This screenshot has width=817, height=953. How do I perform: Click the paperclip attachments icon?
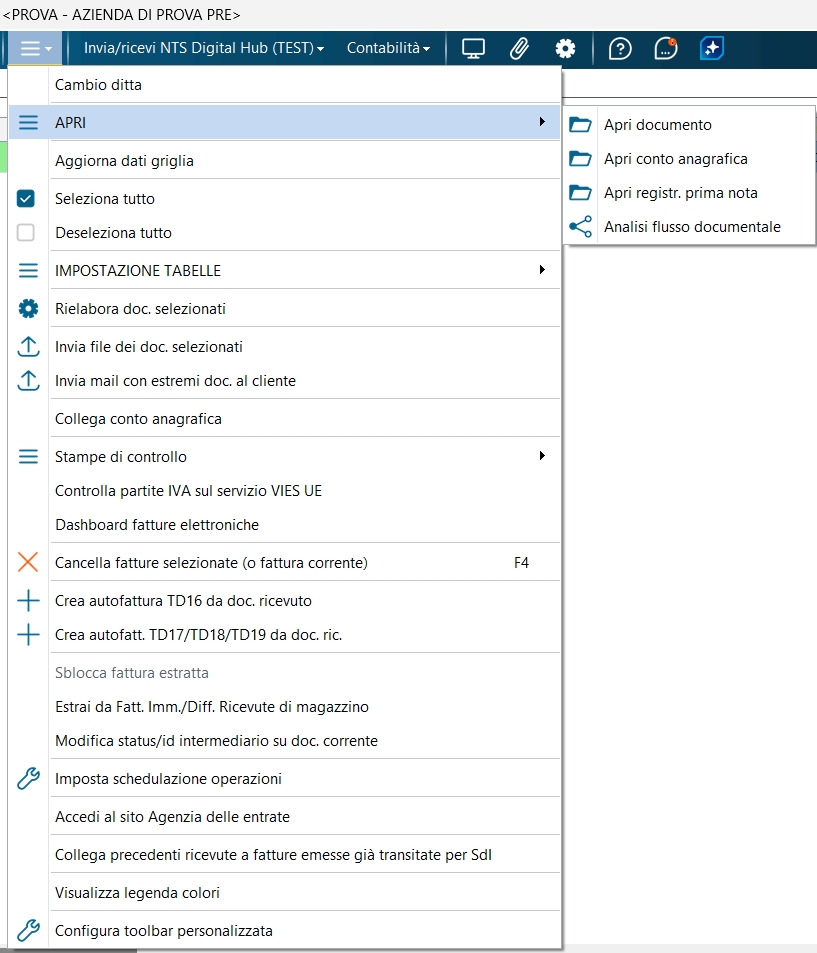point(519,48)
